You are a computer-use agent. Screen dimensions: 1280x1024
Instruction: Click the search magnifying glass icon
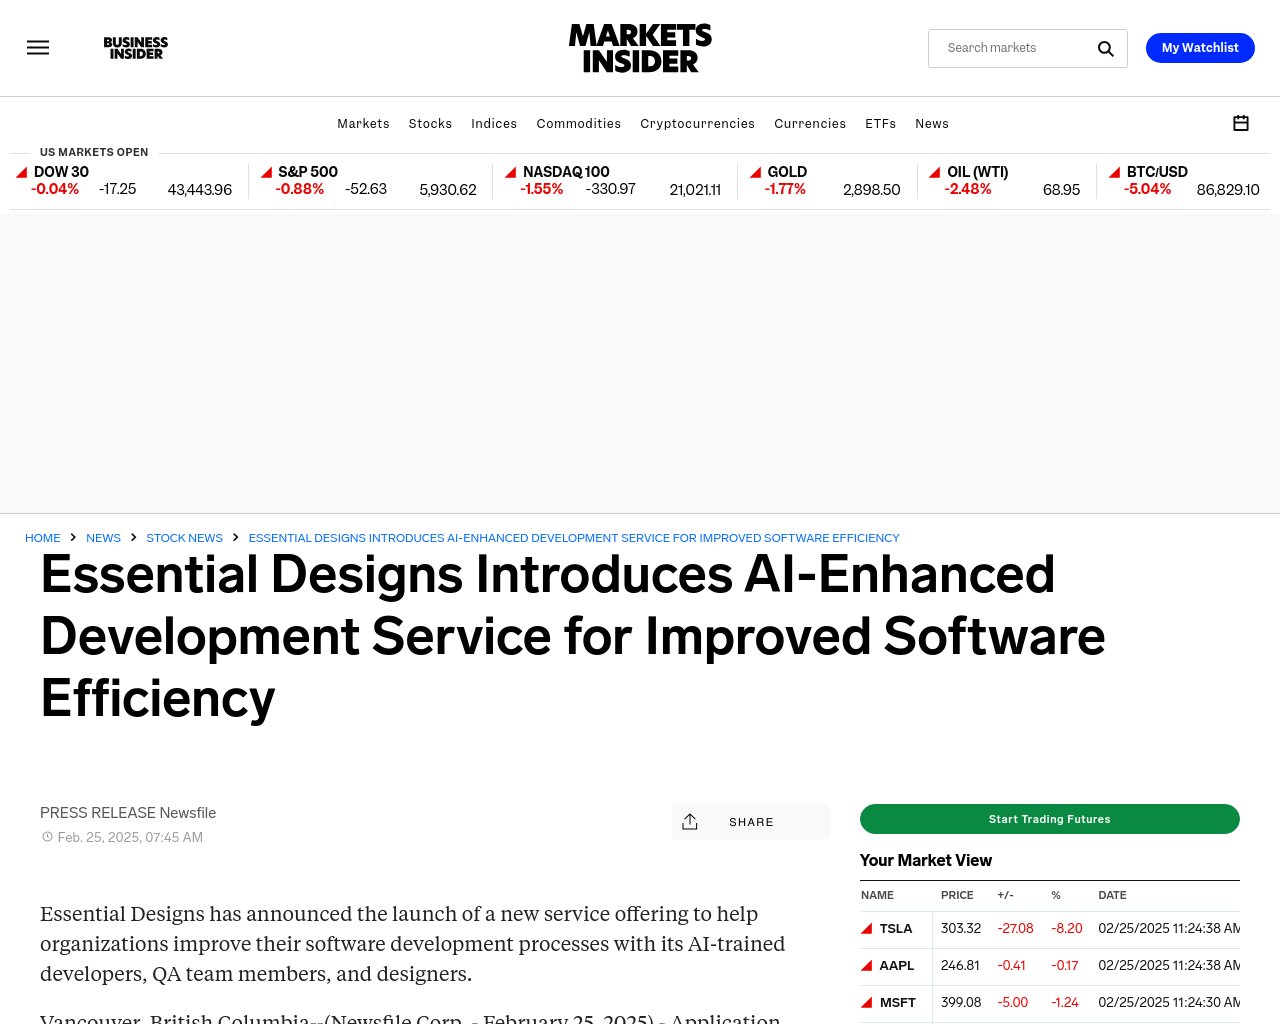coord(1105,48)
